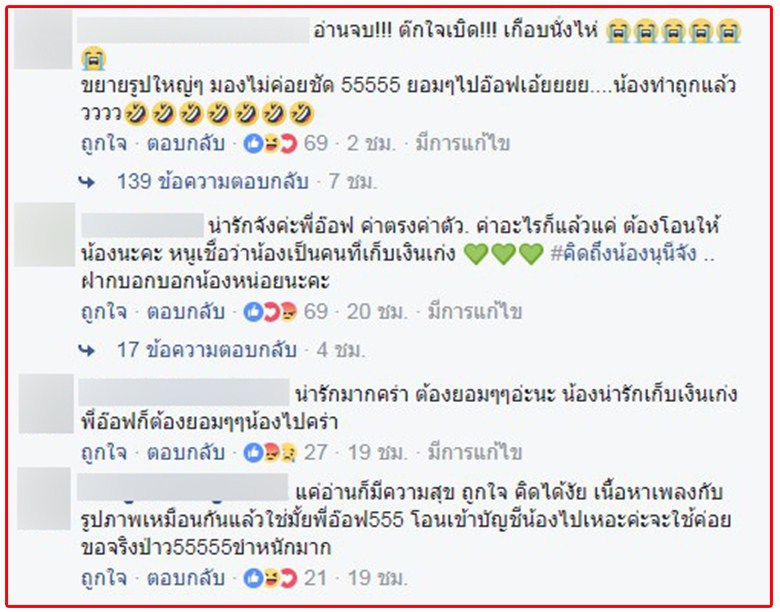
Task: Reply to the last comment with ตอบกลับ
Action: [x=186, y=578]
